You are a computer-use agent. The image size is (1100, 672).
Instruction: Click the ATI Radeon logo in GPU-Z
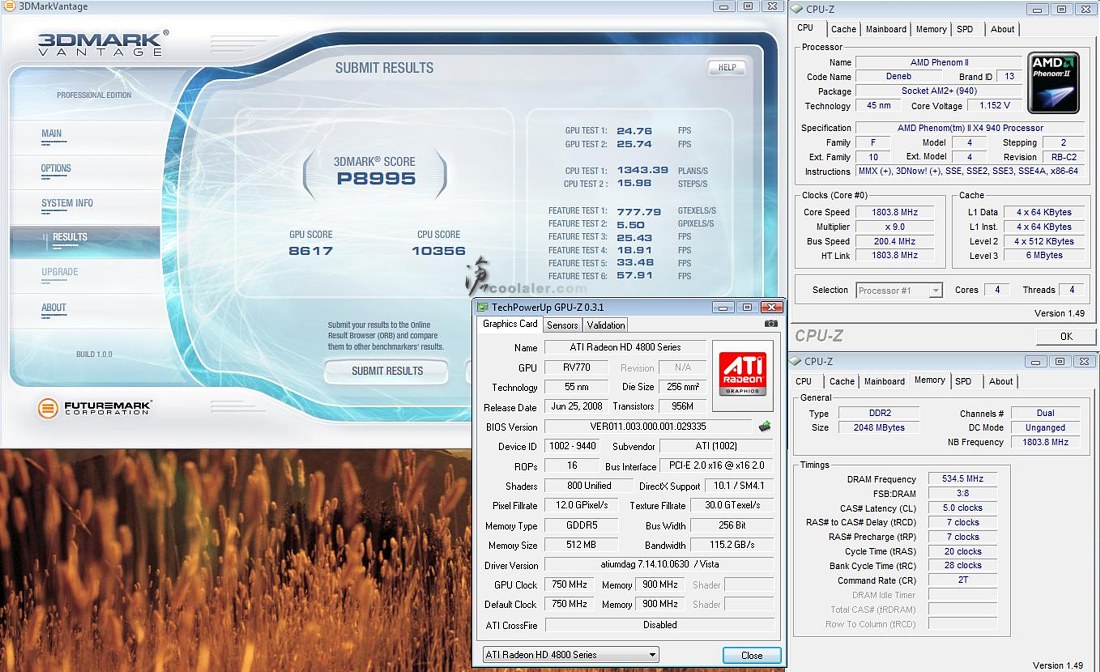point(742,375)
